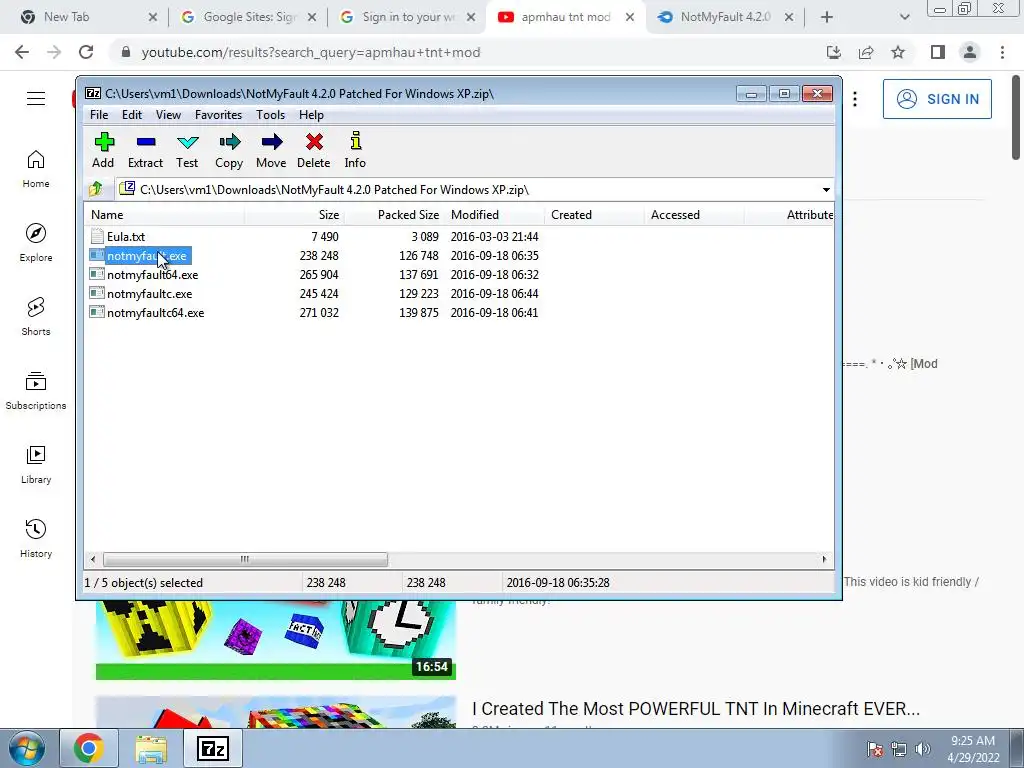Click the Chrome back arrow

tap(22, 52)
